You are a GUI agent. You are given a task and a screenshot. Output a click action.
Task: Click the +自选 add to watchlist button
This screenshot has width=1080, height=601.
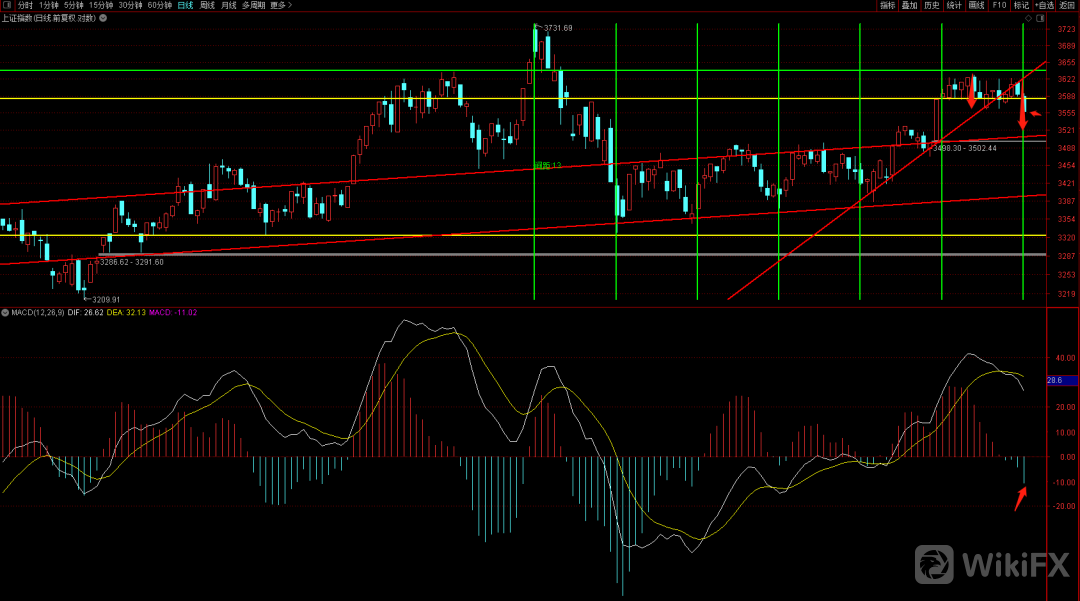coord(1044,5)
